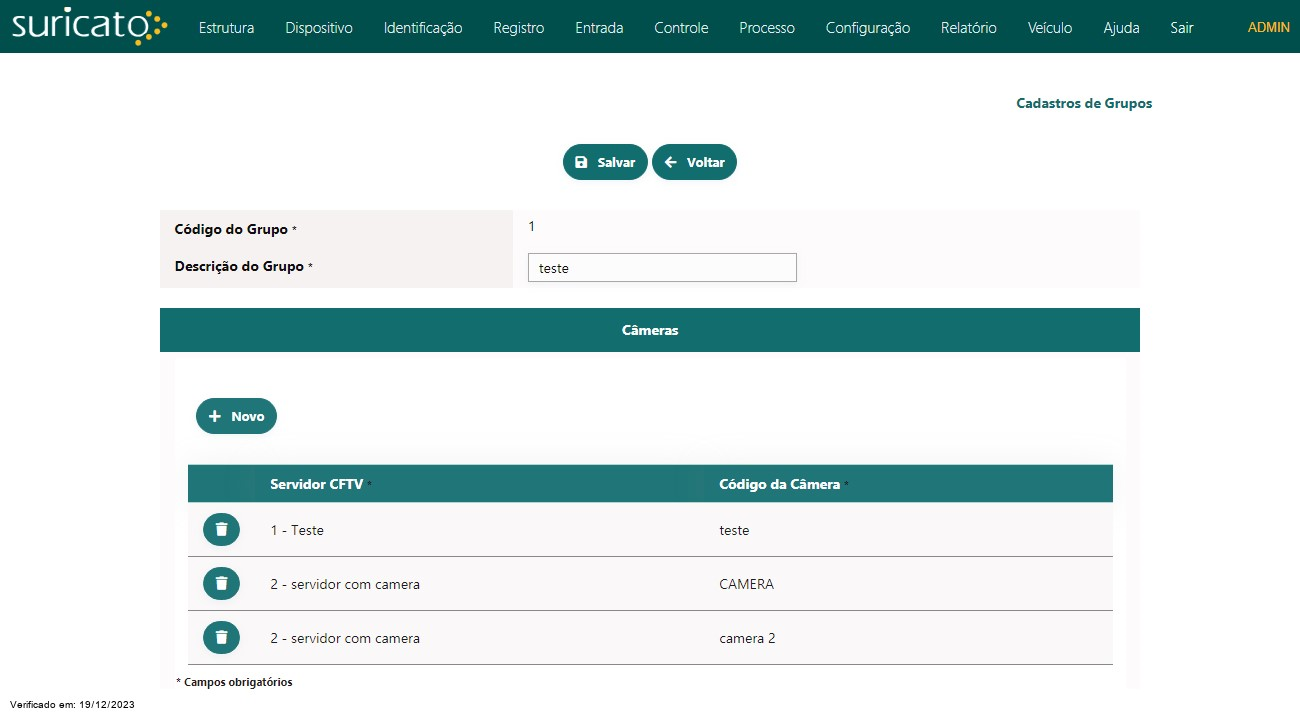Click the Suricato logo
1300x719 pixels.
[89, 27]
